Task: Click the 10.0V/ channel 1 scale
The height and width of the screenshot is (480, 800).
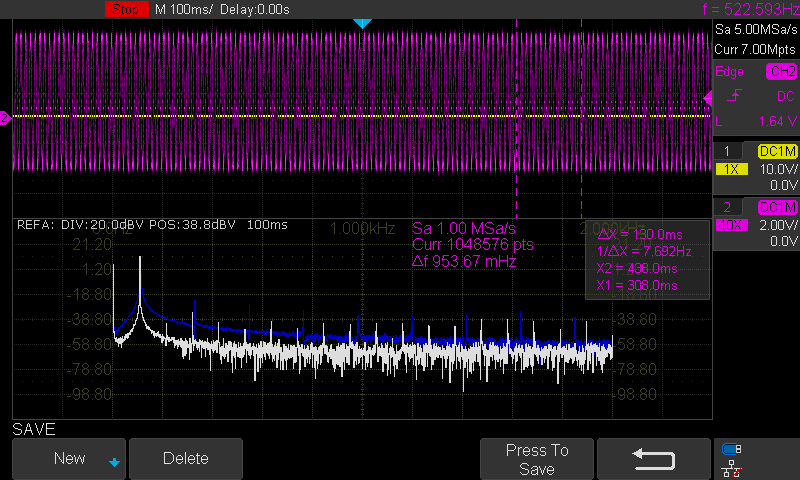Action: 778,169
